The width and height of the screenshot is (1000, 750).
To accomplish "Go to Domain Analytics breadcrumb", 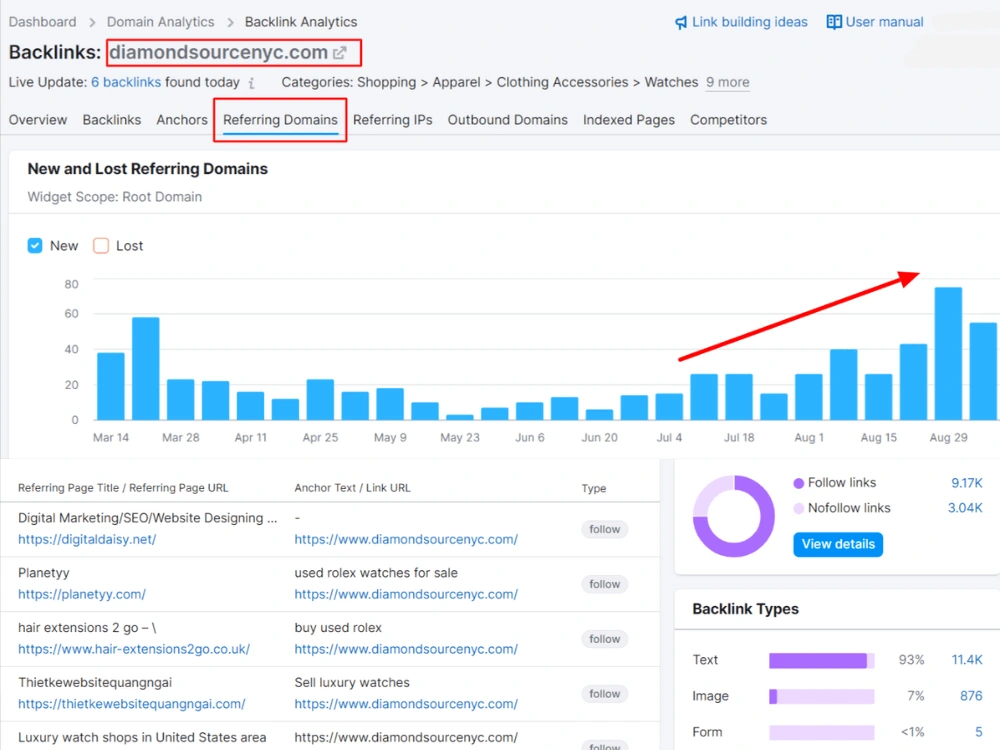I will point(160,22).
